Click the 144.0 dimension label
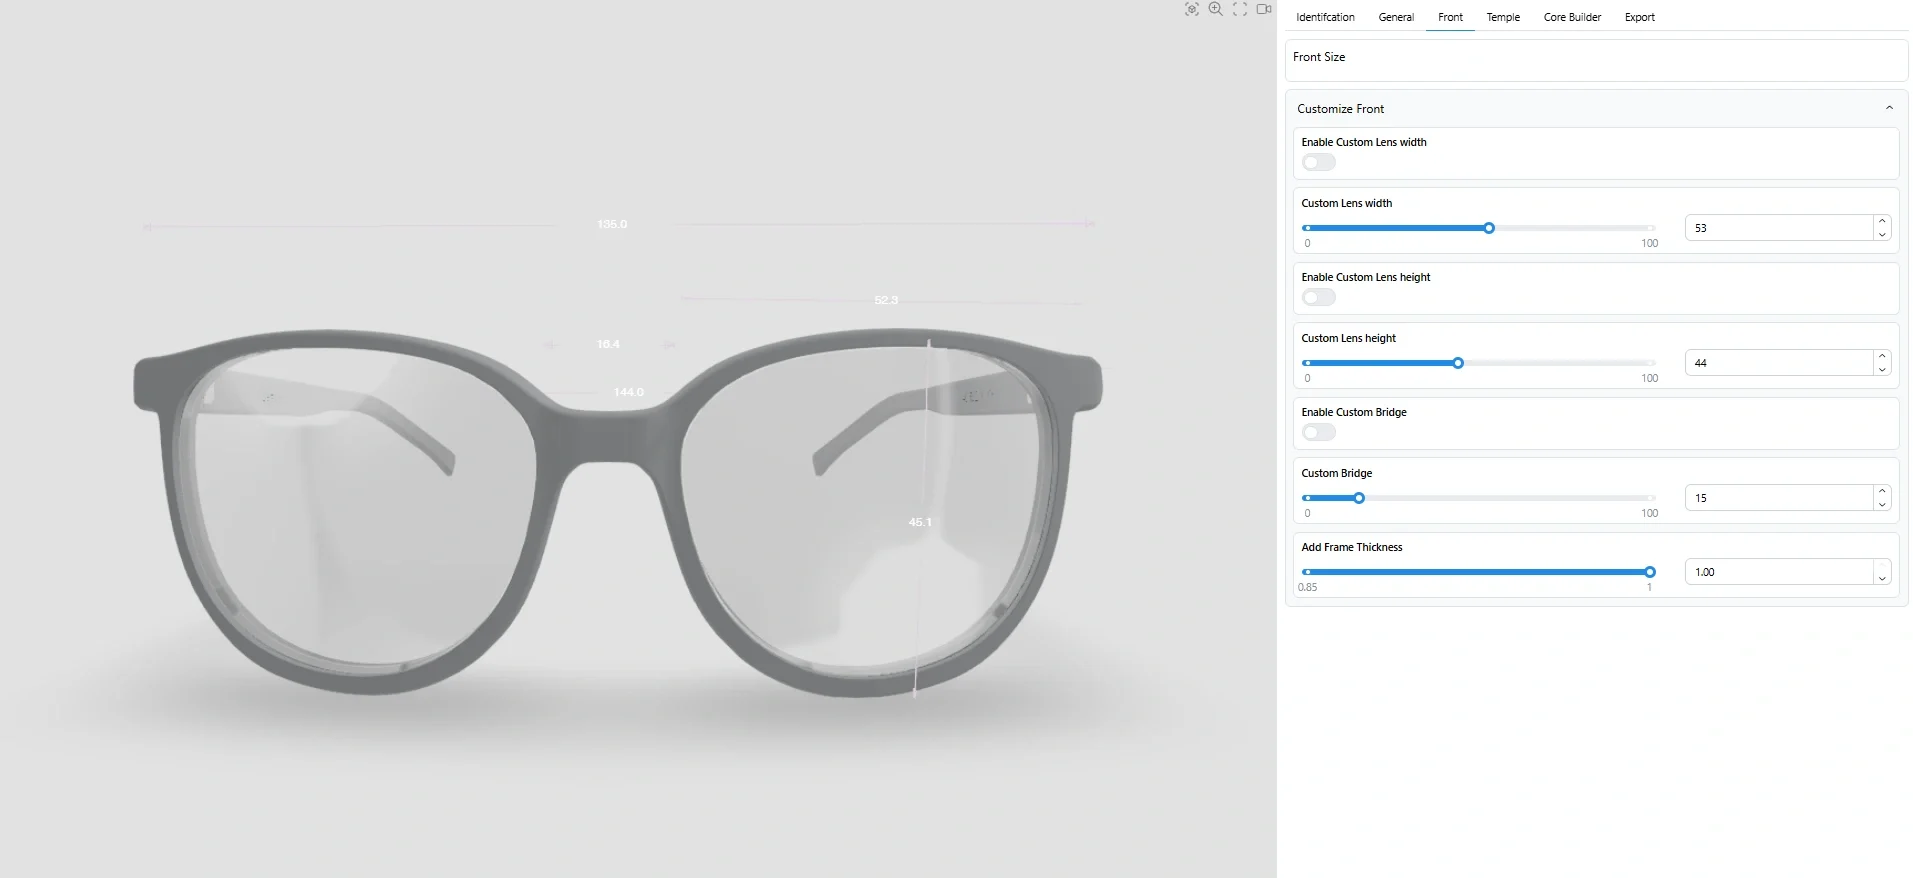This screenshot has width=1913, height=878. (628, 392)
